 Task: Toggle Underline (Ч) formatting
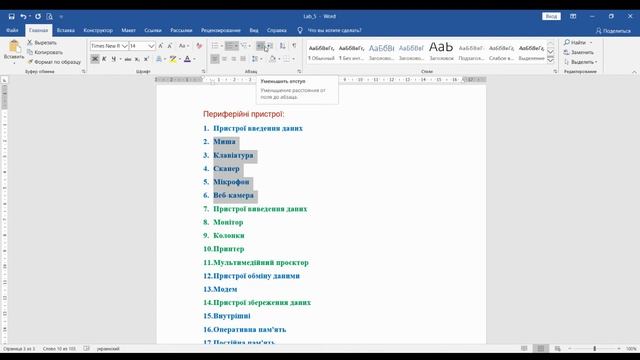click(114, 59)
